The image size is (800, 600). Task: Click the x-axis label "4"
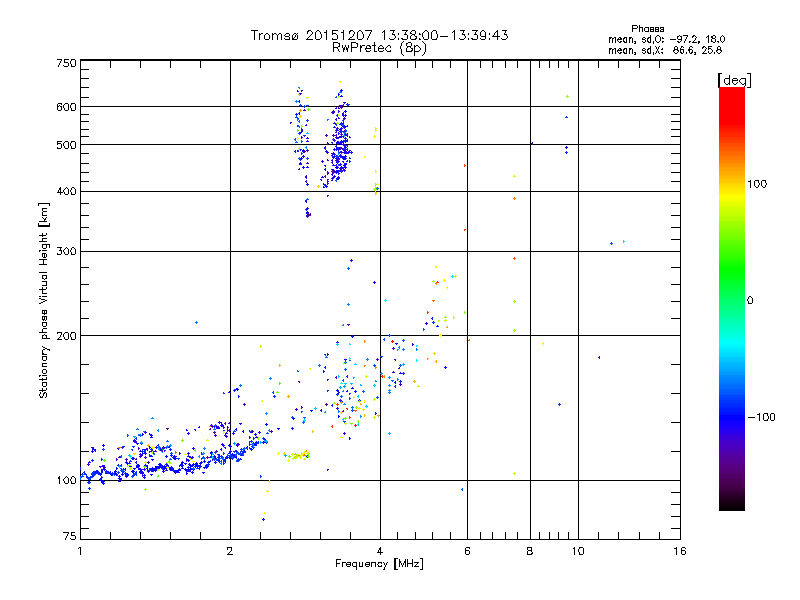coord(380,551)
